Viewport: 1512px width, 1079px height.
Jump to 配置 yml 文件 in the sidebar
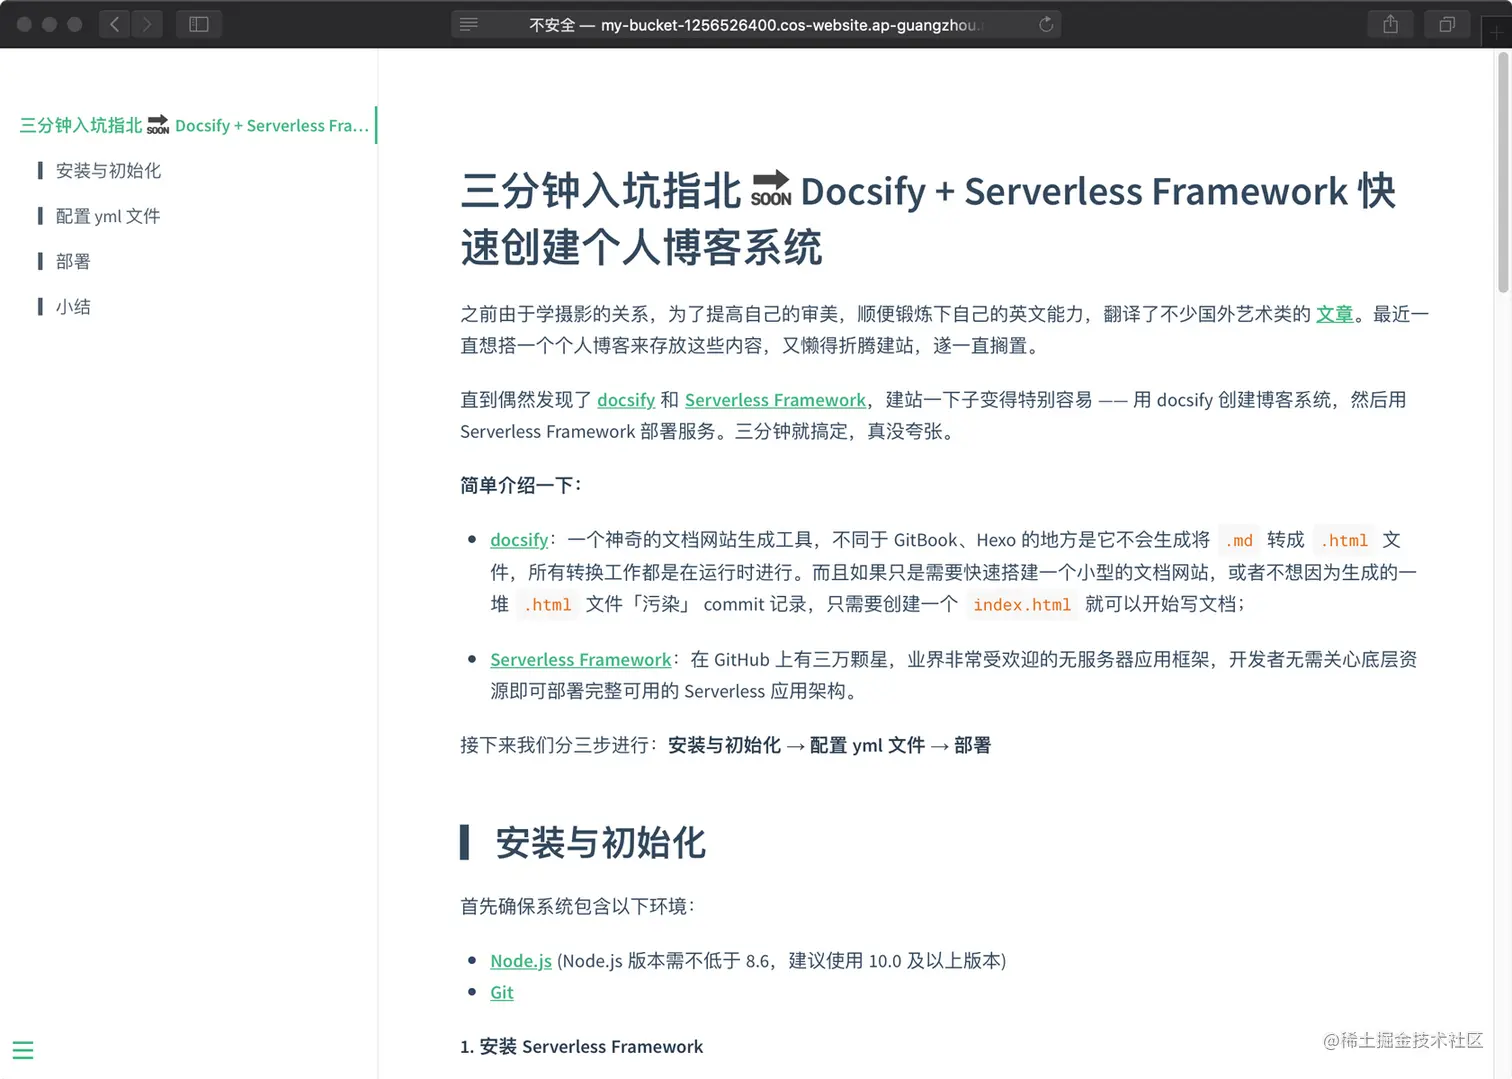[x=108, y=216]
